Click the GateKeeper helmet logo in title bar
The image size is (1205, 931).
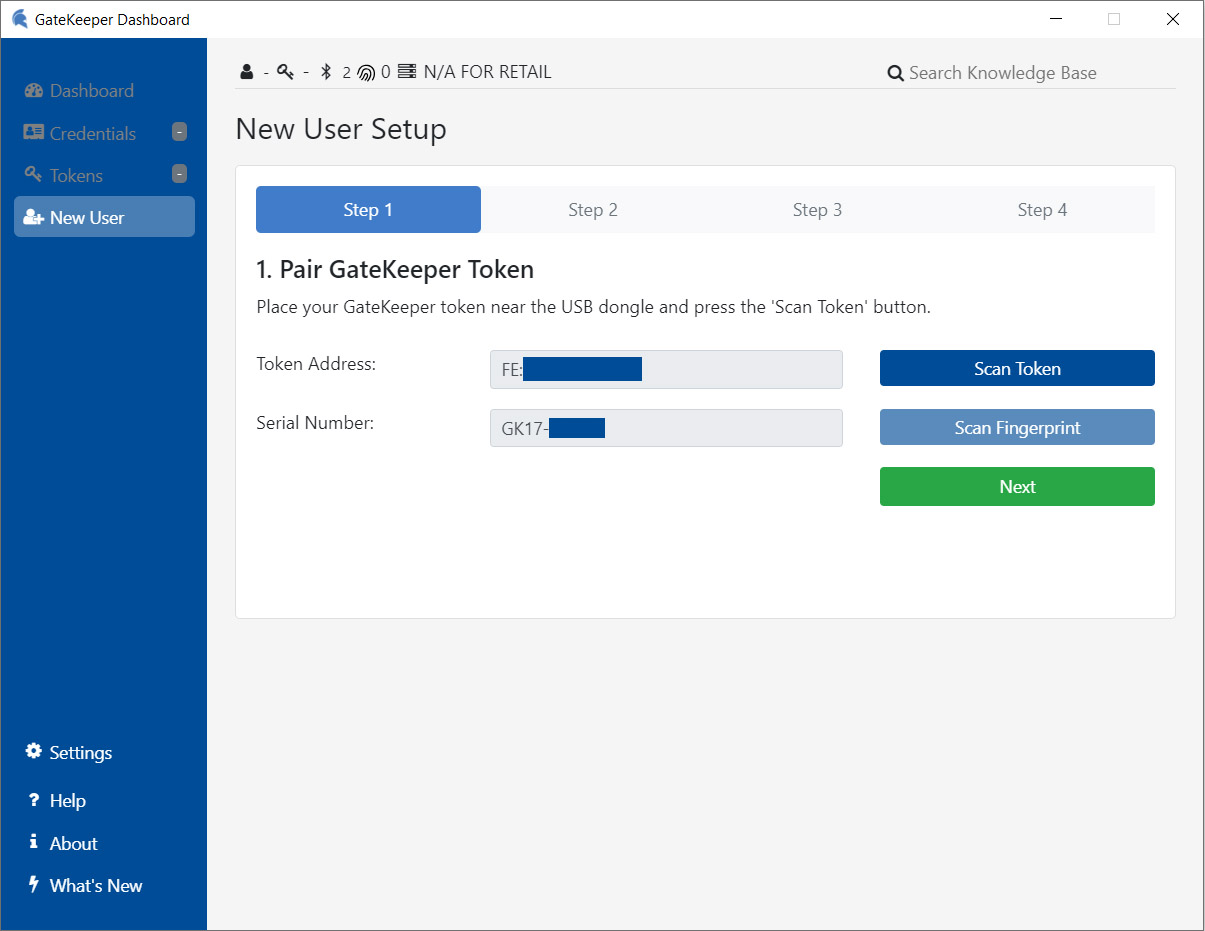pos(20,19)
